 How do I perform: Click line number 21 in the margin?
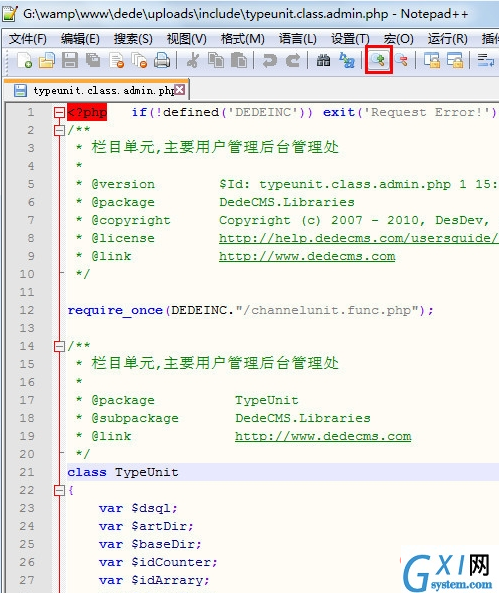tap(27, 472)
